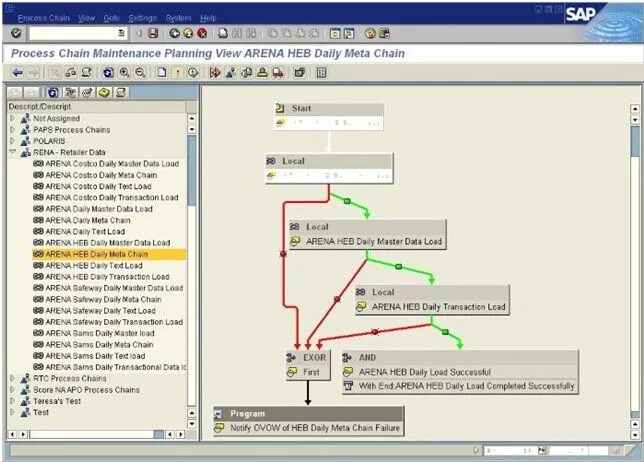
Task: Click the green Back arrow icon
Action: point(174,33)
